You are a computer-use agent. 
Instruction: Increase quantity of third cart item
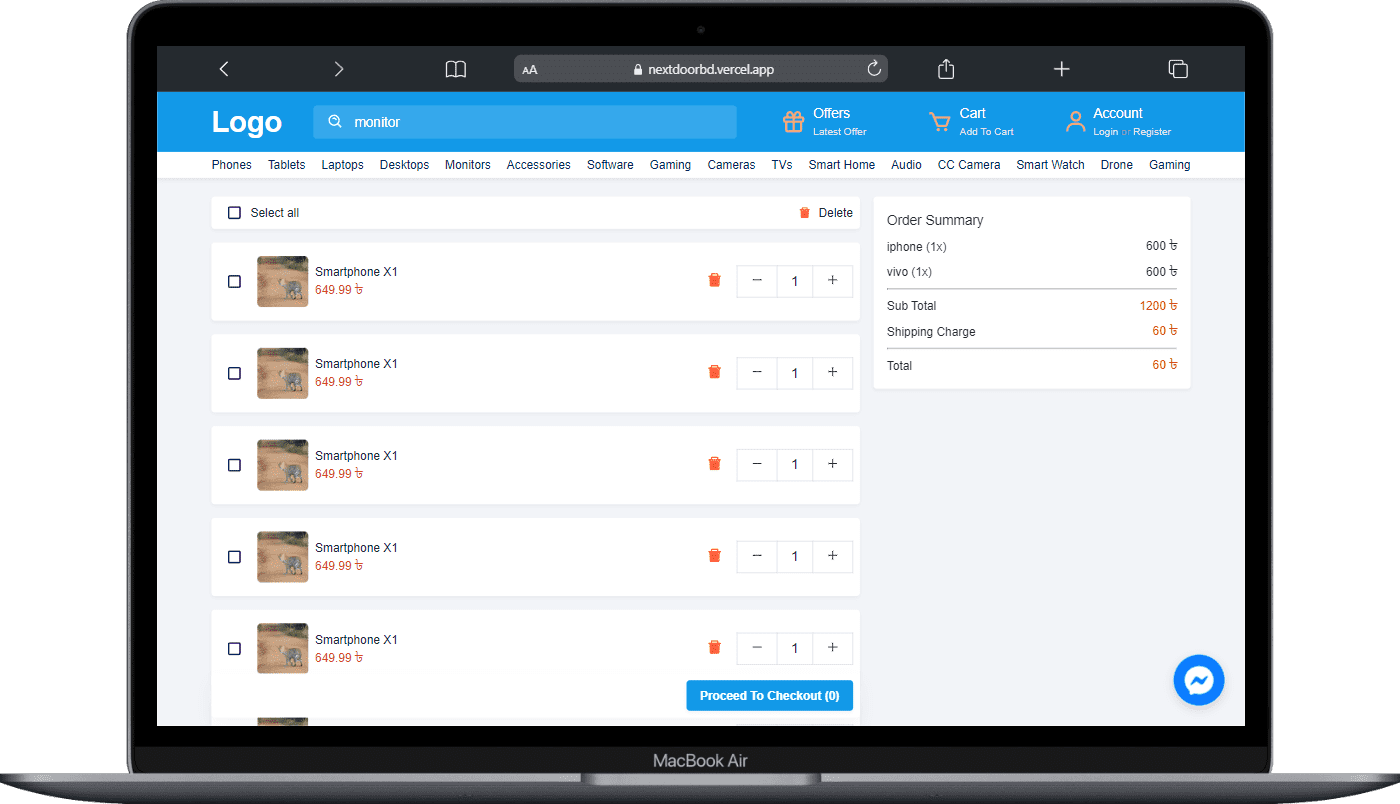pos(832,465)
